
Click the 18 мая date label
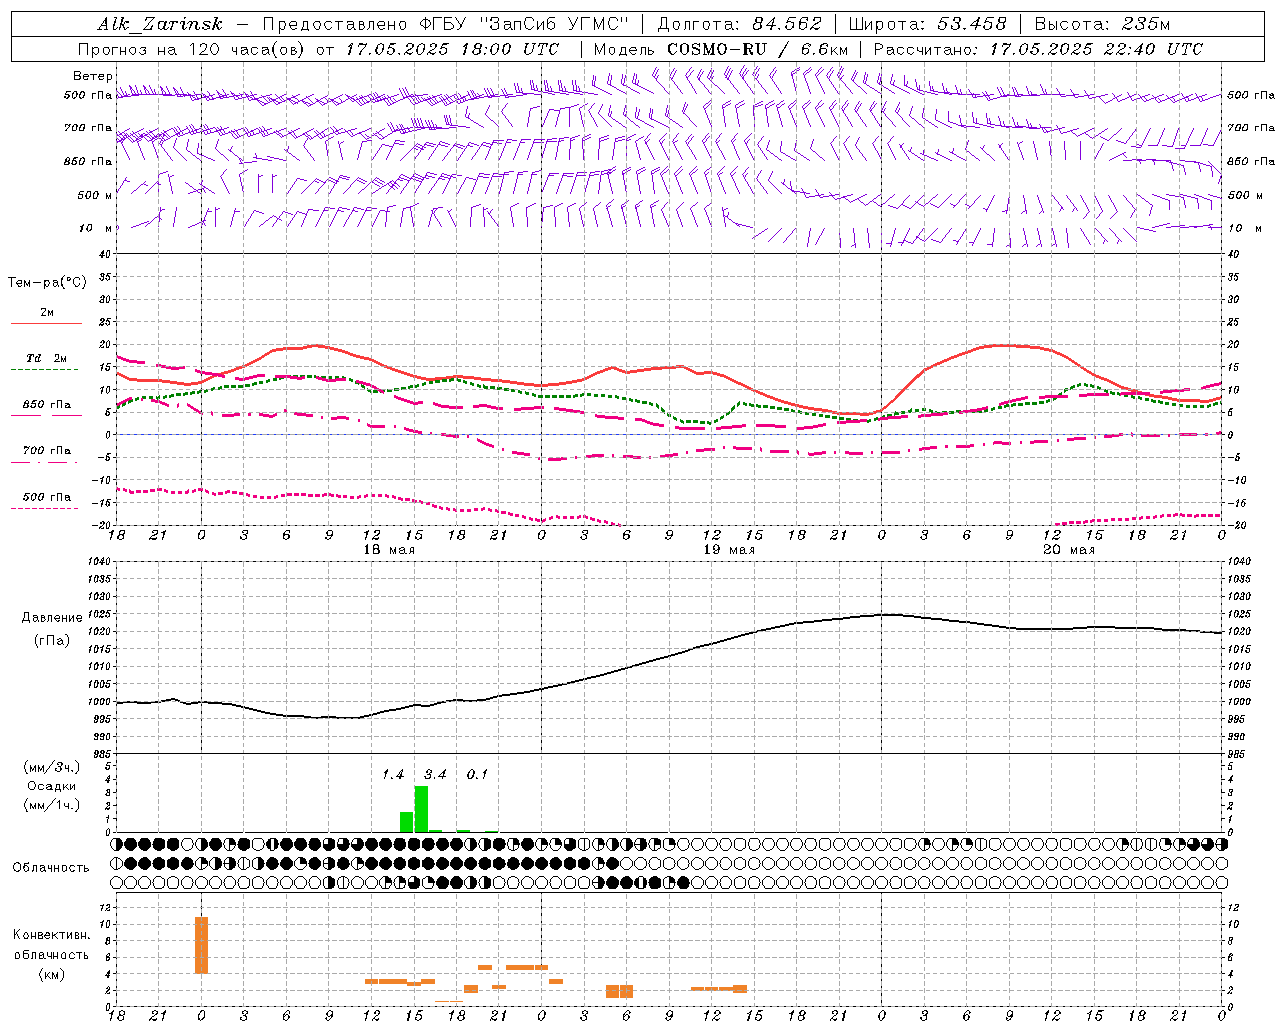389,550
